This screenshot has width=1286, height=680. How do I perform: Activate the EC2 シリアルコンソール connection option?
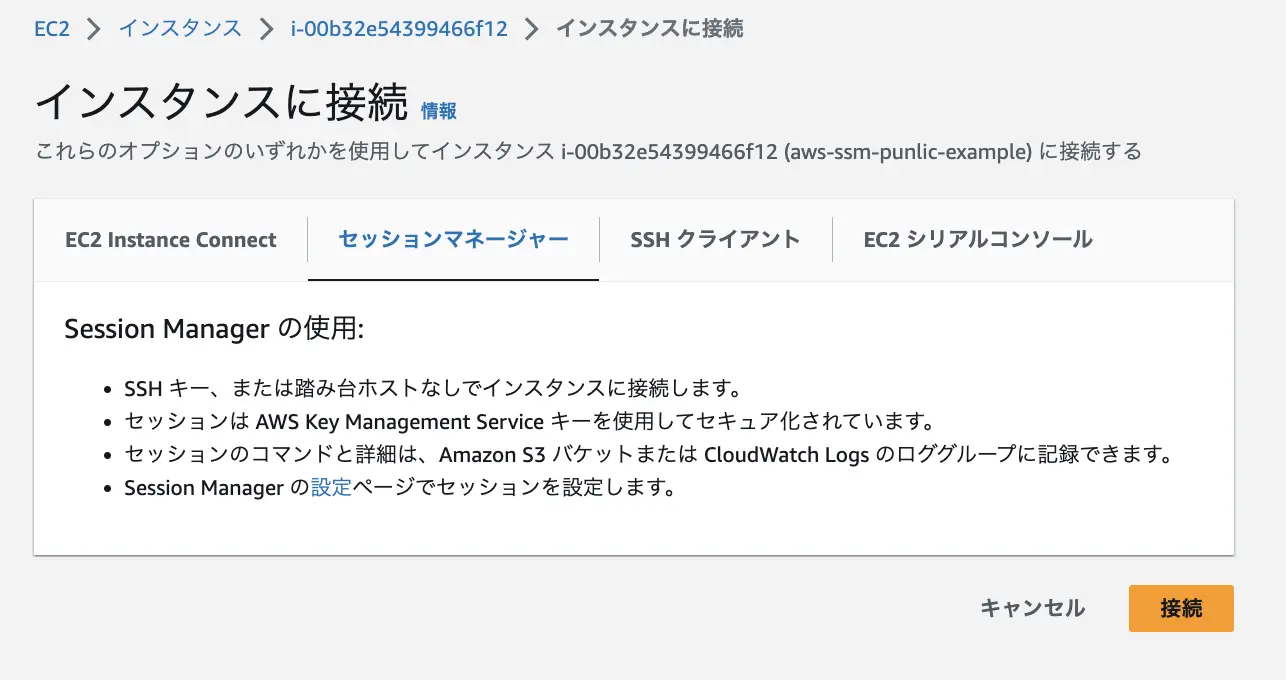tap(977, 239)
